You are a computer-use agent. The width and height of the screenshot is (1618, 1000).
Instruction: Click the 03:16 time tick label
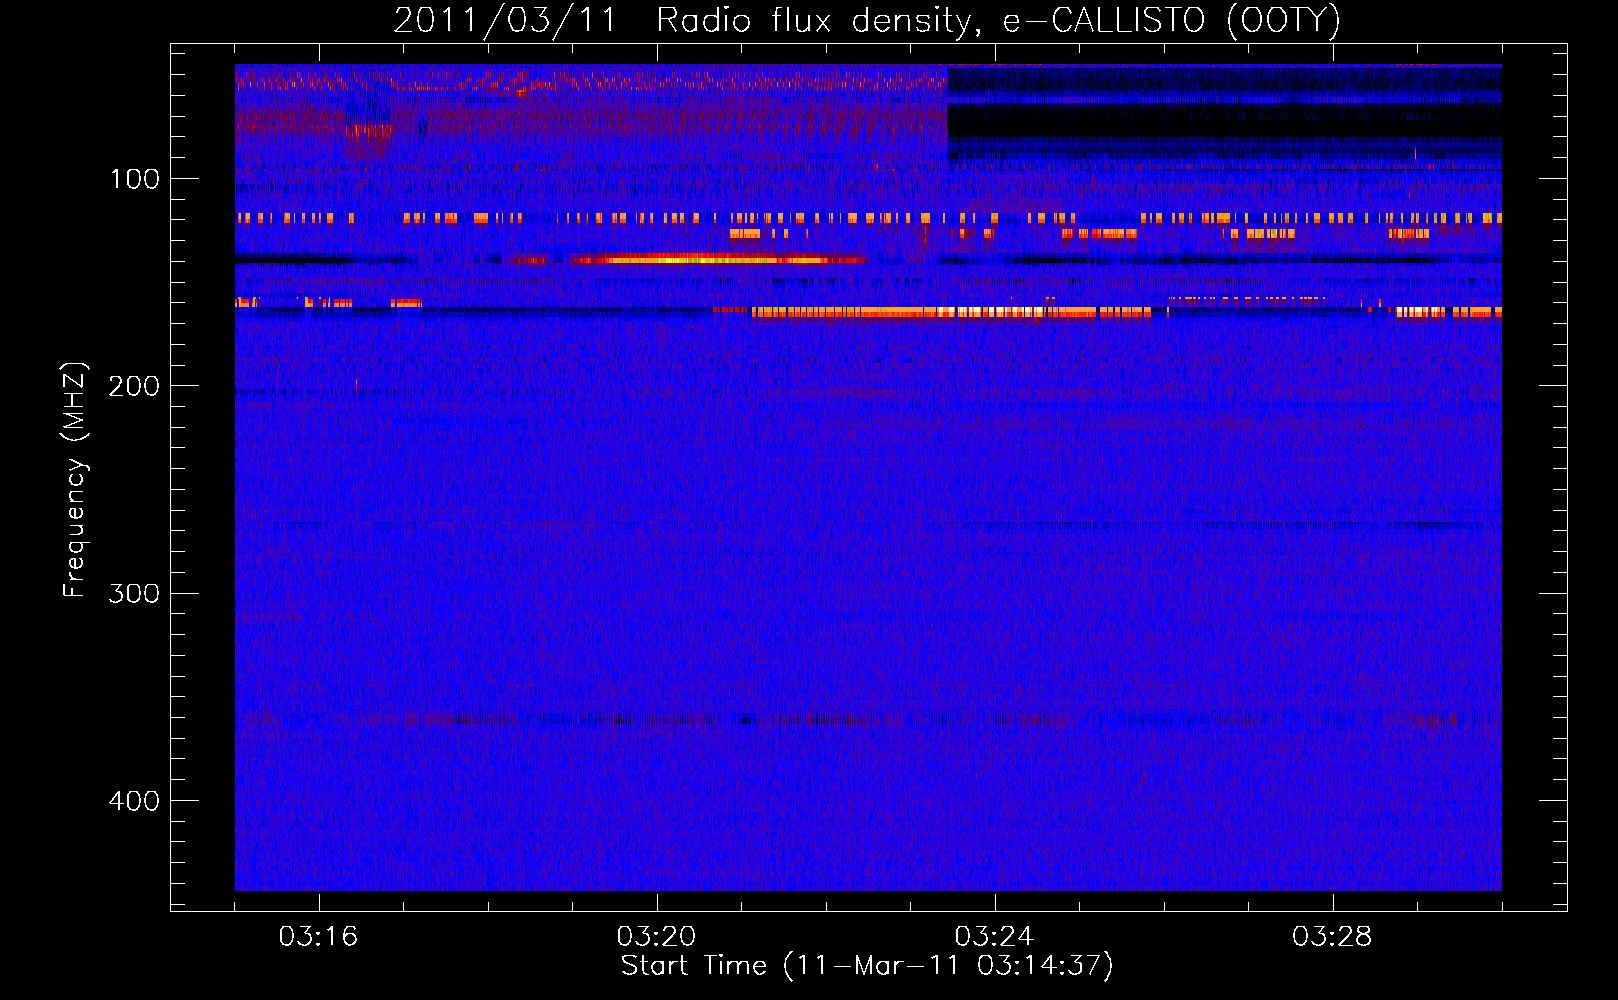318,937
